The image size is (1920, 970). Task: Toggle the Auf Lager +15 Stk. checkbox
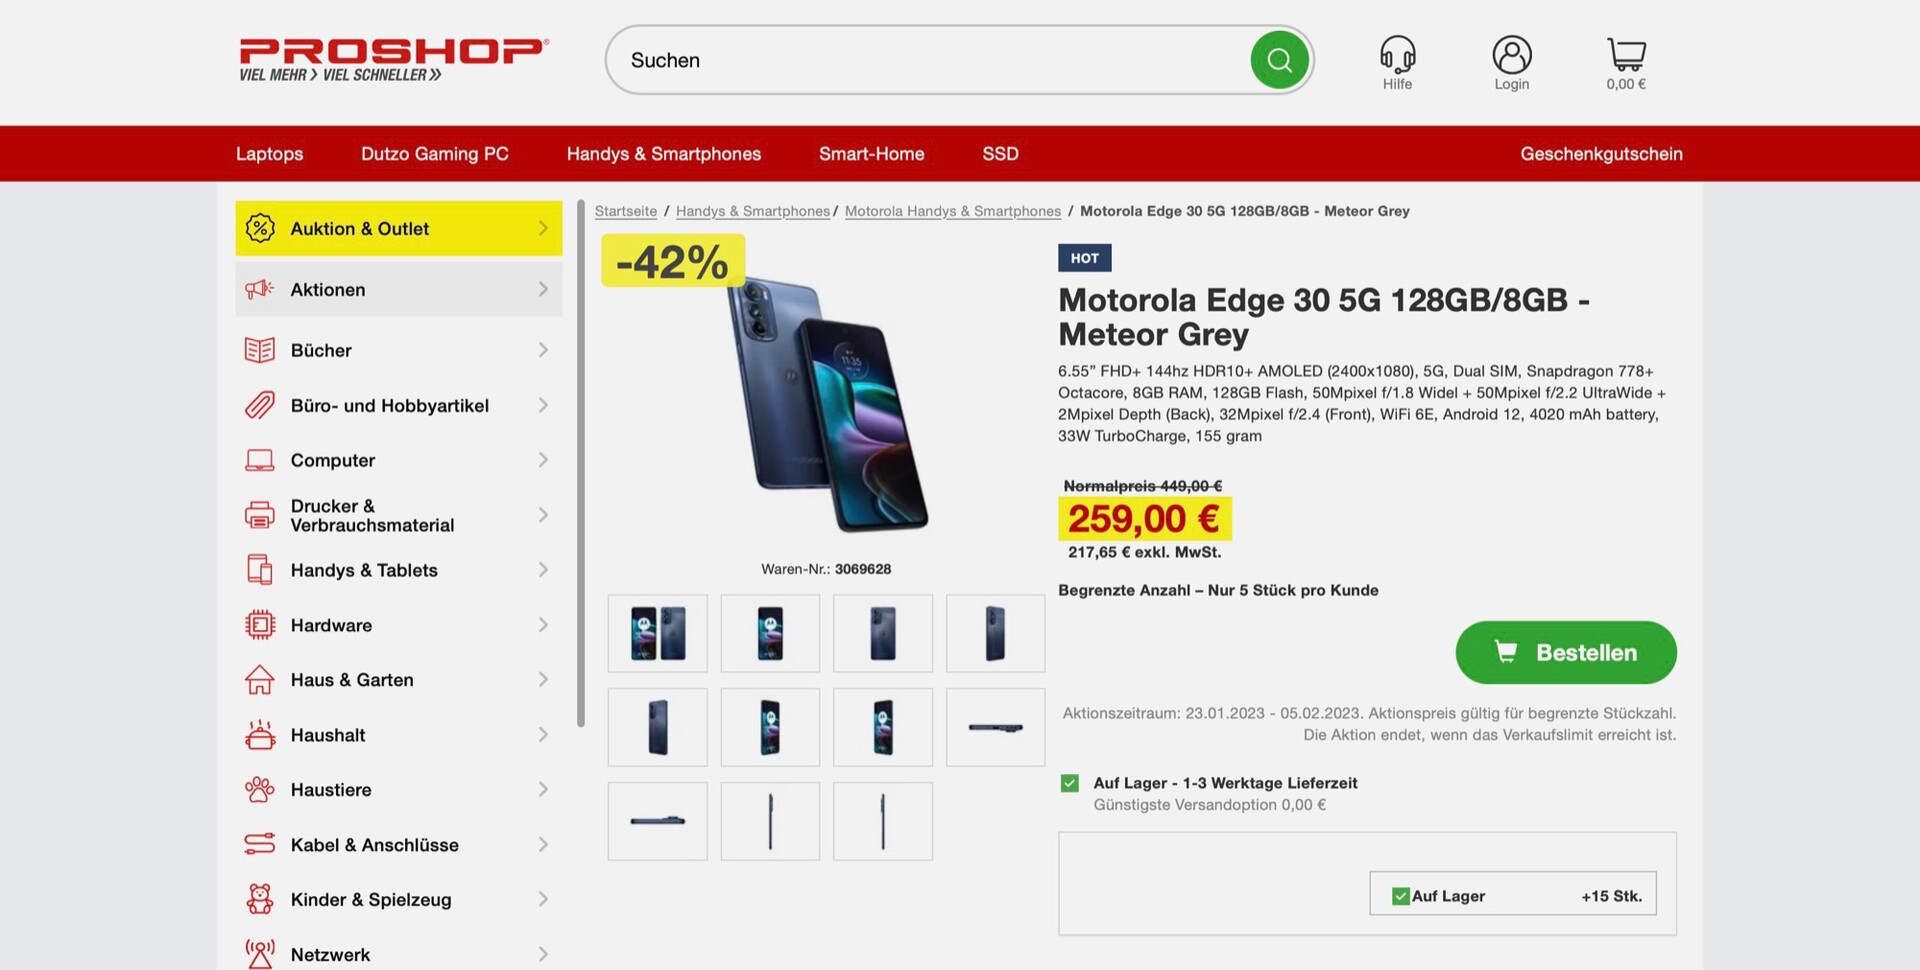pyautogui.click(x=1400, y=896)
